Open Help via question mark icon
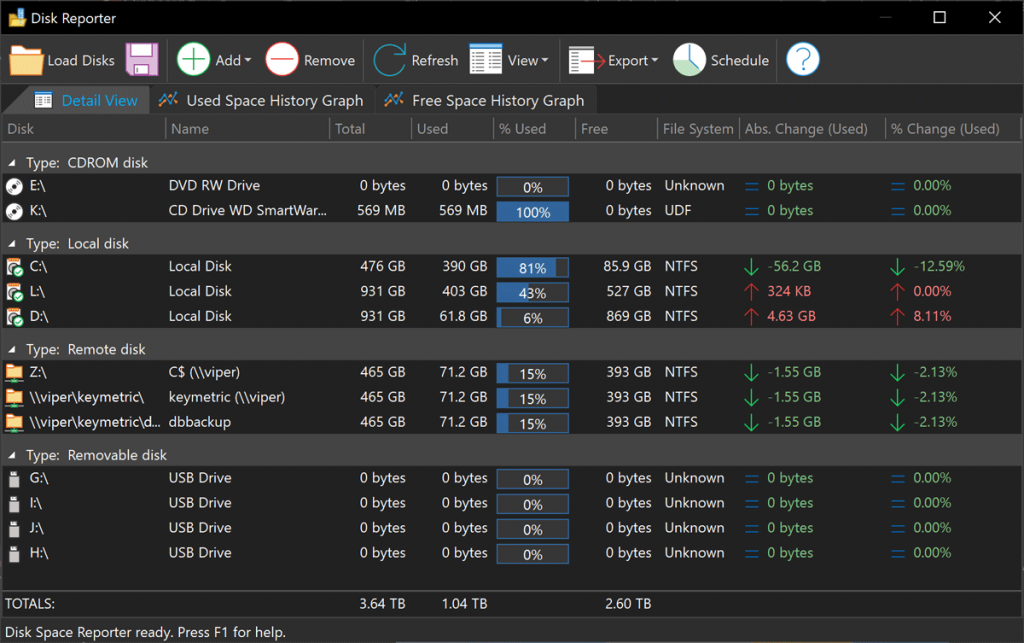1024x643 pixels. pyautogui.click(x=803, y=60)
